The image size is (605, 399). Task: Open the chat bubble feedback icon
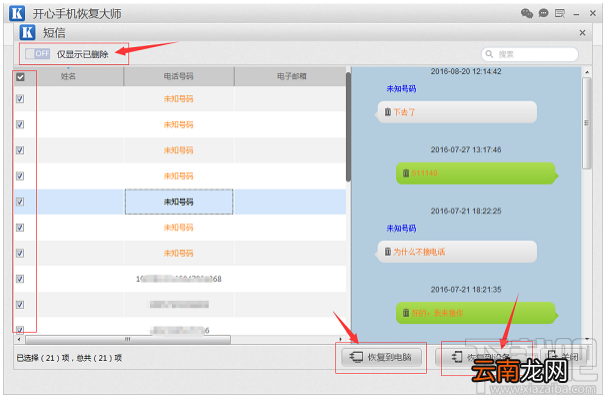[x=544, y=14]
